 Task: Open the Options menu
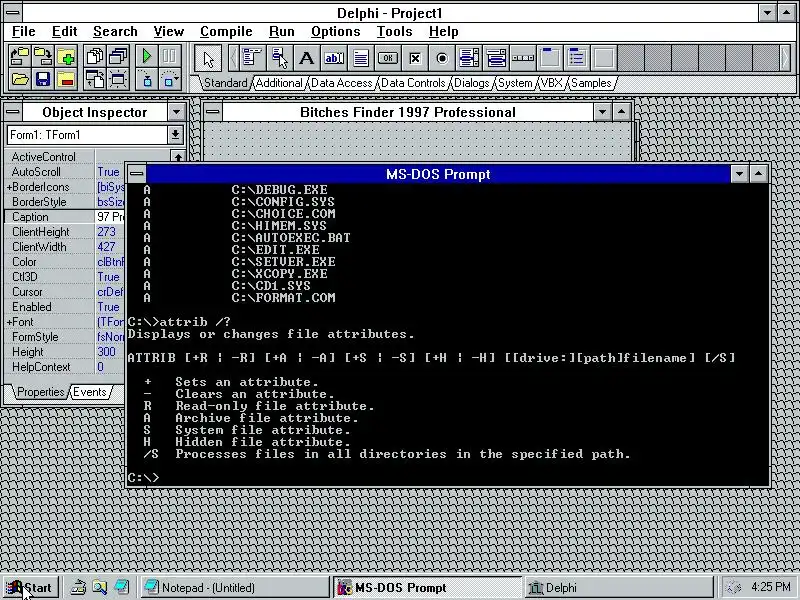[x=336, y=32]
